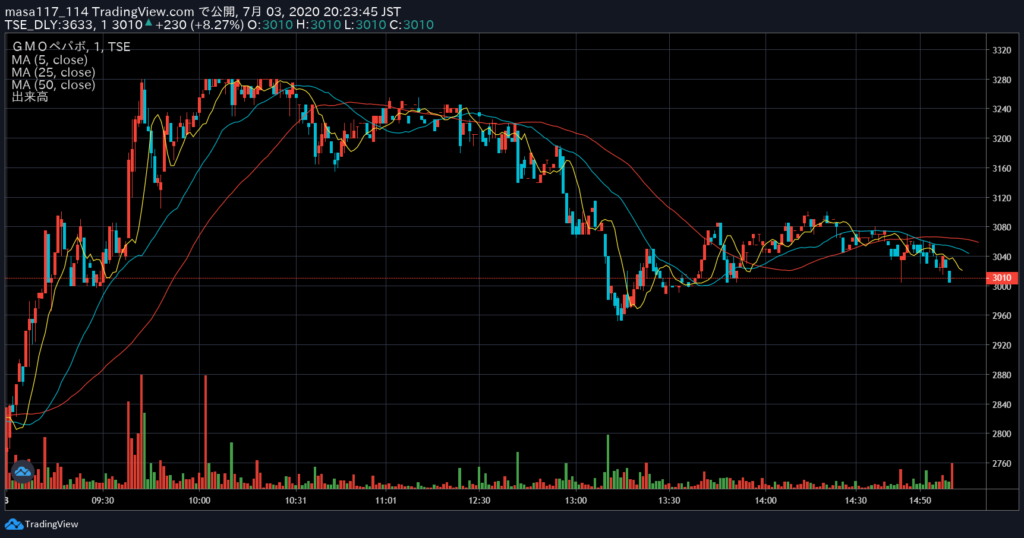Click the C:3010 close value
Screen dimensions: 1024x538
point(411,25)
